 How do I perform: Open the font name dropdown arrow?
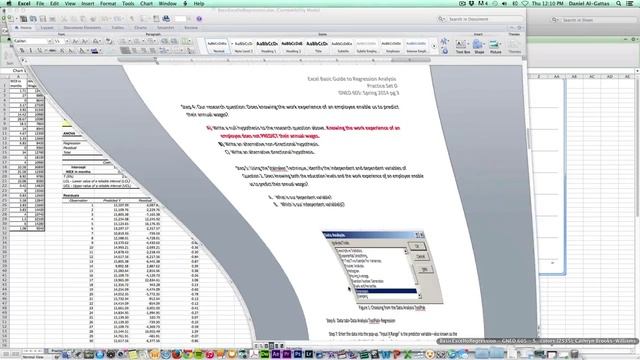point(50,41)
